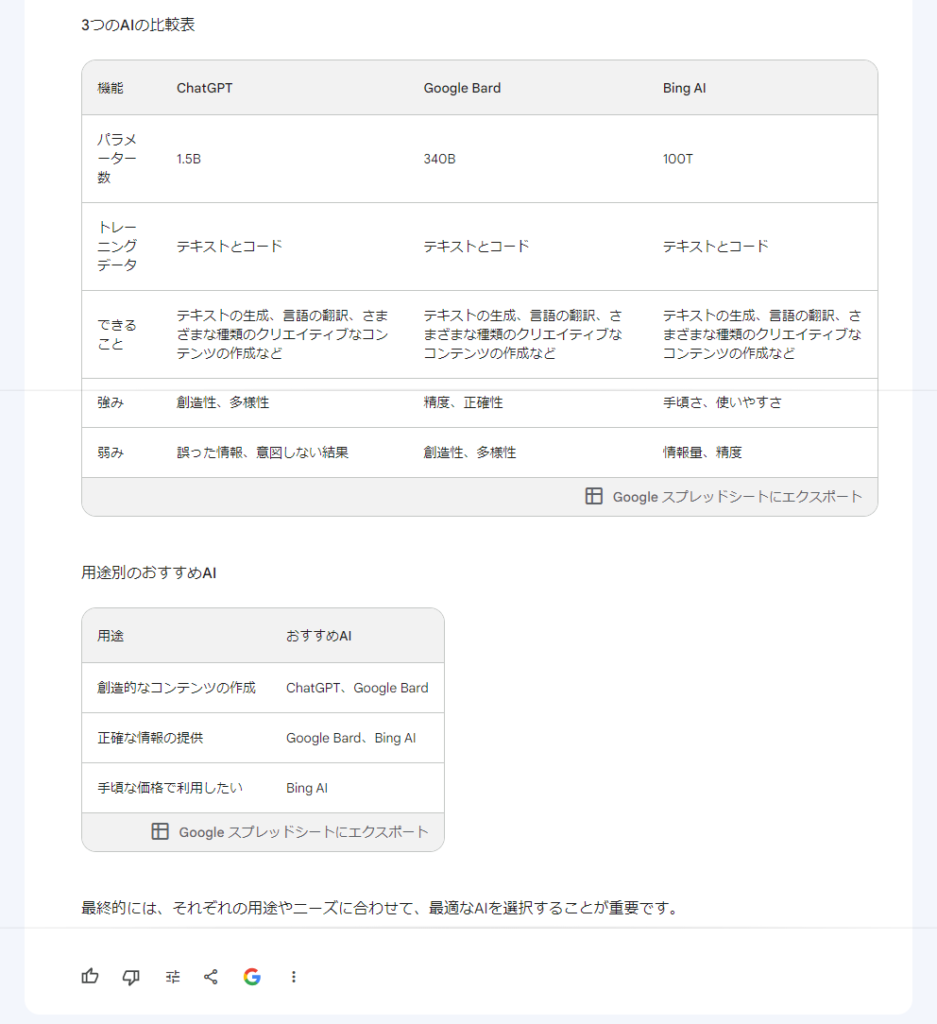The width and height of the screenshot is (937, 1024).
Task: Click the thumbs up icon
Action: click(90, 977)
